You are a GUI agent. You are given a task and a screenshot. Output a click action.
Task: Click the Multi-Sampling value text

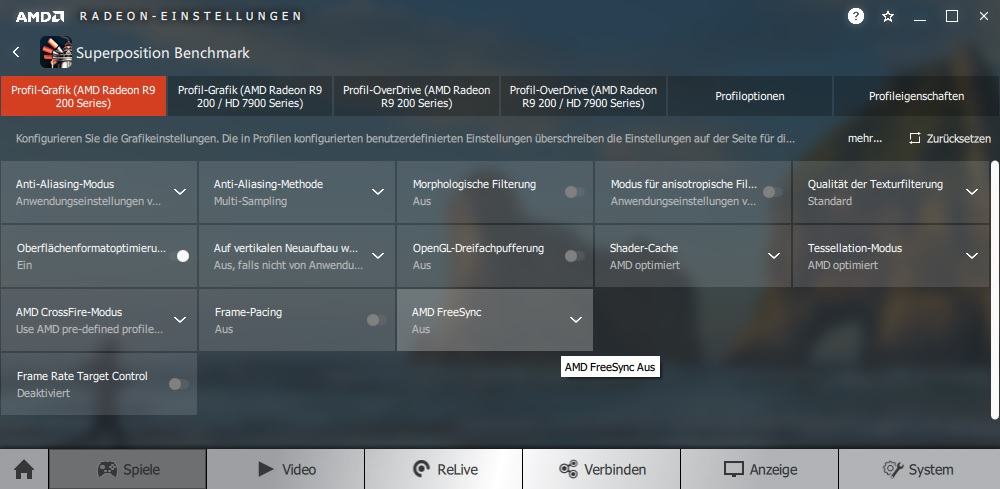(x=250, y=201)
